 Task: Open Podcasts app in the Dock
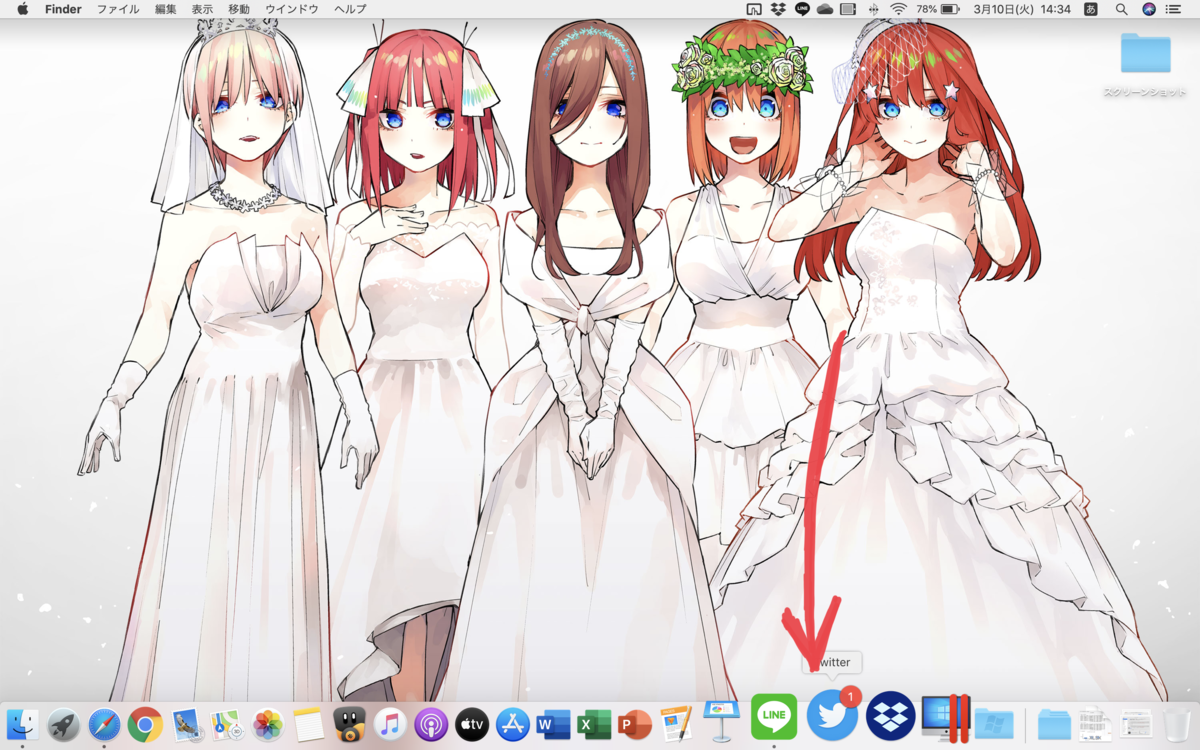click(x=431, y=724)
